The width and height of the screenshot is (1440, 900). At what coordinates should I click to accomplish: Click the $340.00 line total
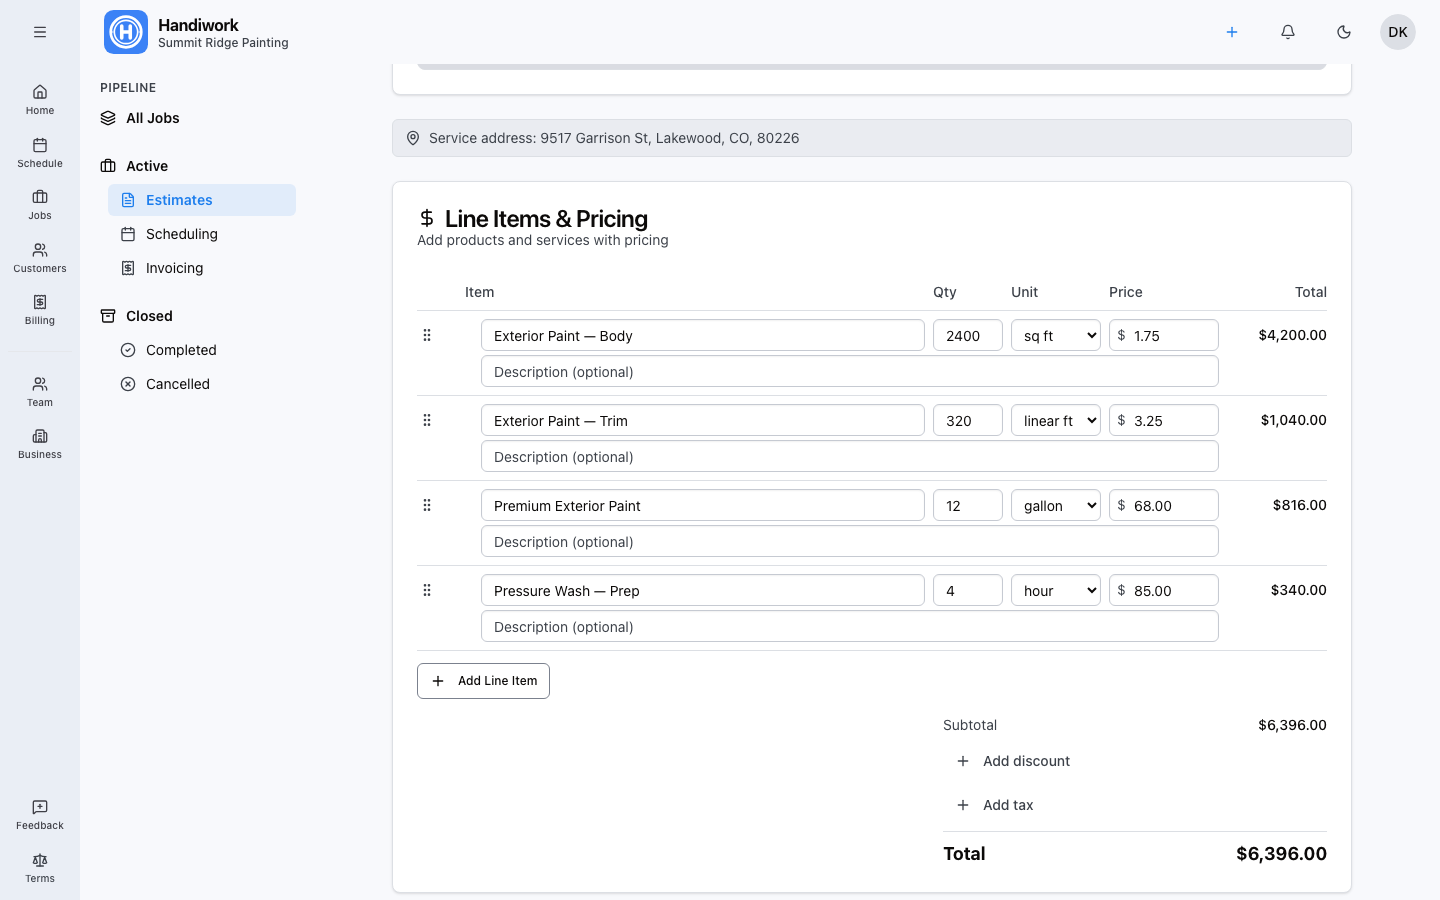1298,590
